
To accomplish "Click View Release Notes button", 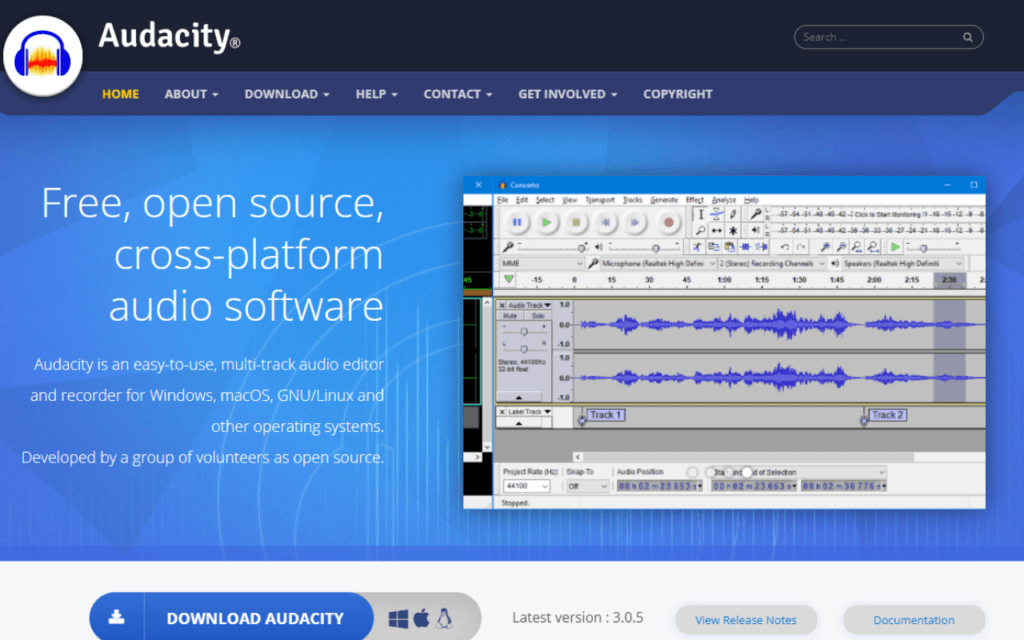I will click(x=746, y=620).
